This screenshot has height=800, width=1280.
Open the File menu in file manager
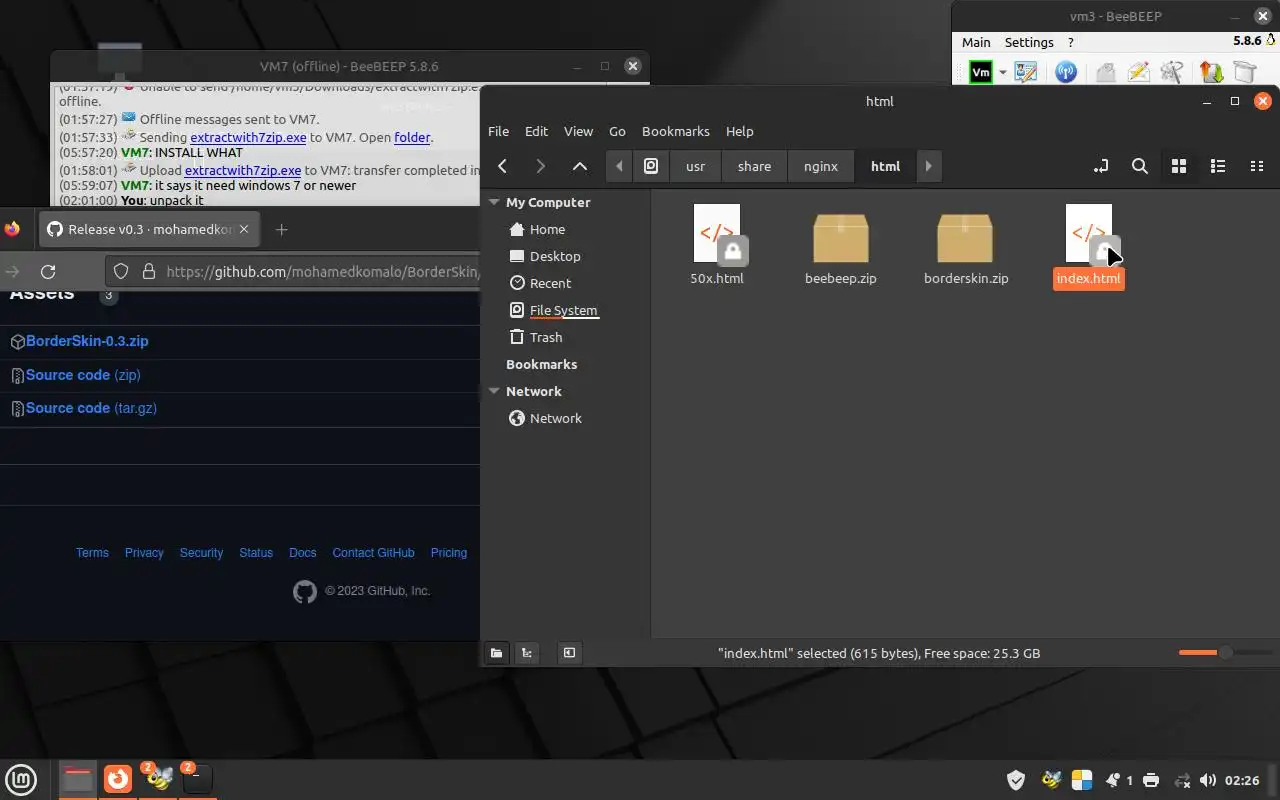pos(498,131)
